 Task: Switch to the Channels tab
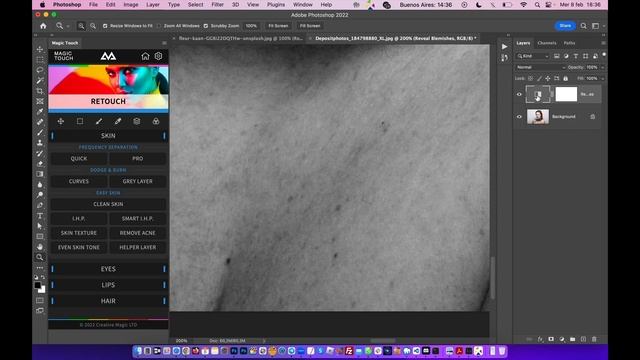(547, 43)
